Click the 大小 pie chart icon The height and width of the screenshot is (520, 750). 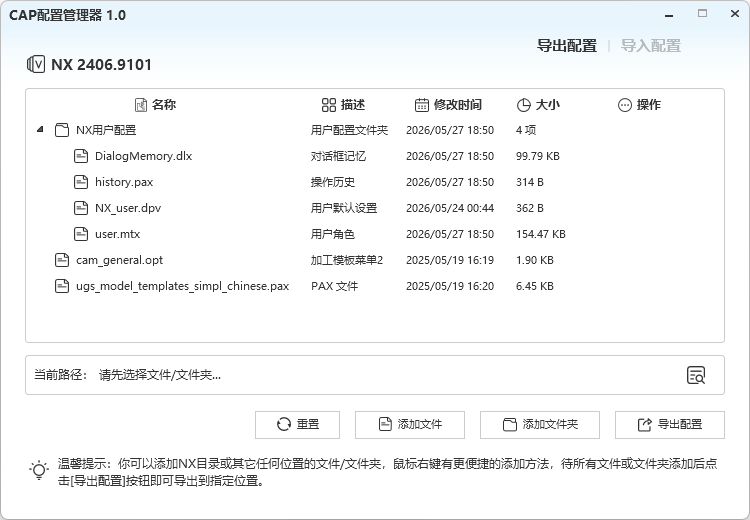pos(524,105)
